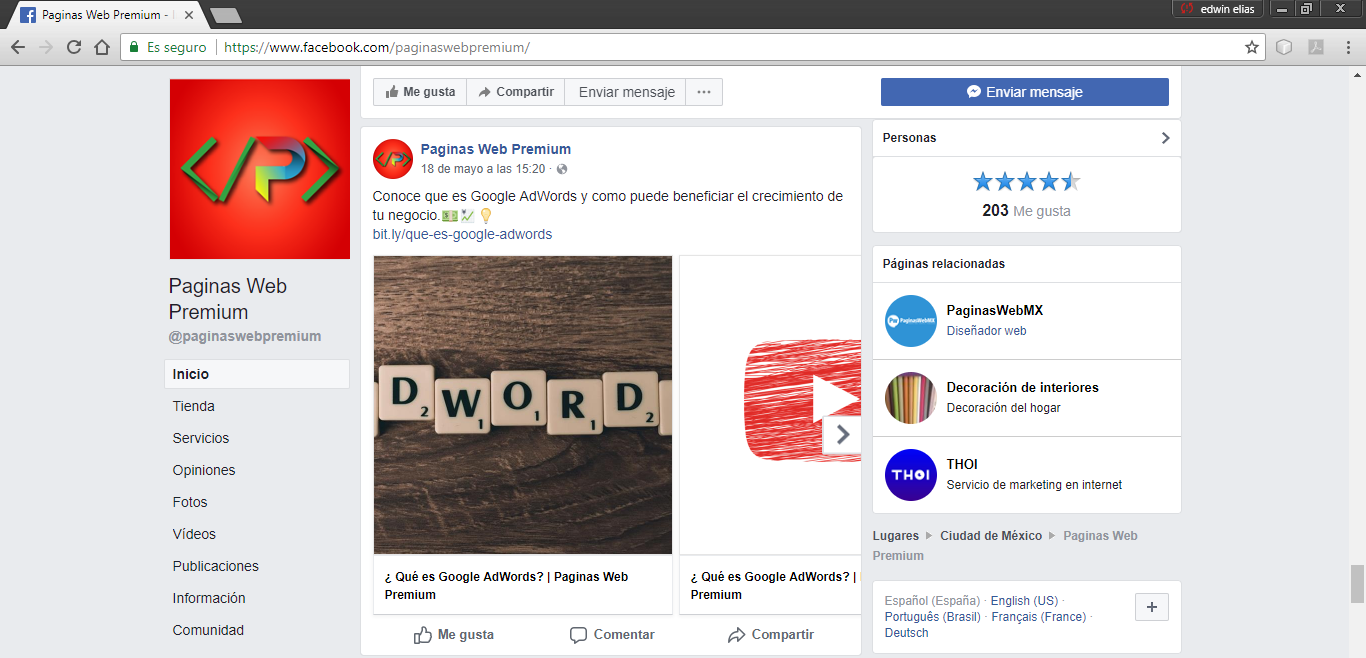The height and width of the screenshot is (658, 1366).
Task: Switch language to Deutsch
Action: point(907,633)
